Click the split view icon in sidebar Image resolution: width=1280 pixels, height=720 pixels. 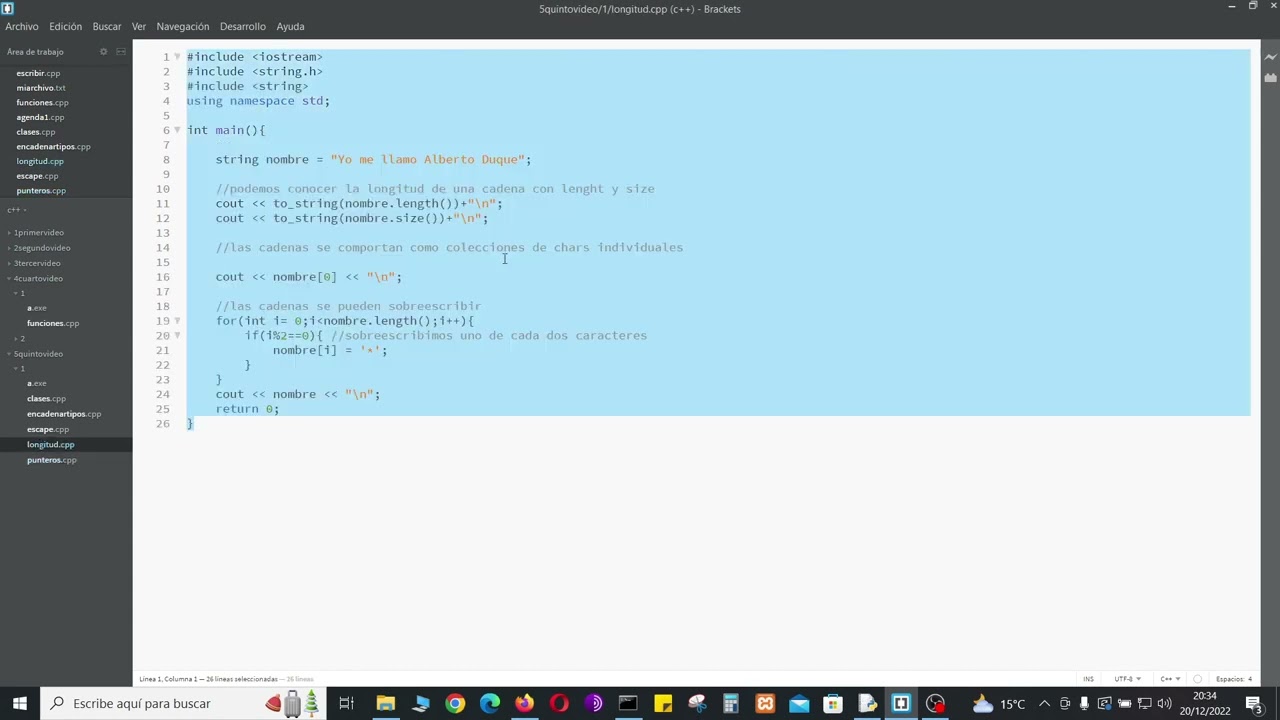click(x=121, y=52)
